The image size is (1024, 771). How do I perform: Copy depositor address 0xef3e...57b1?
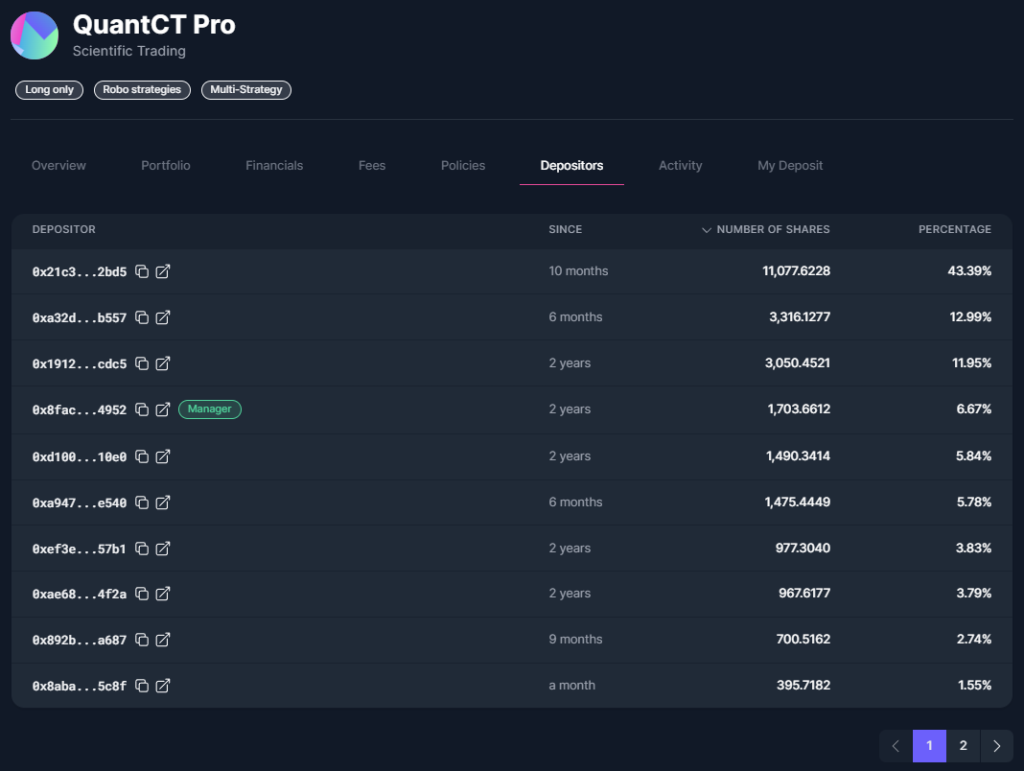(x=142, y=549)
